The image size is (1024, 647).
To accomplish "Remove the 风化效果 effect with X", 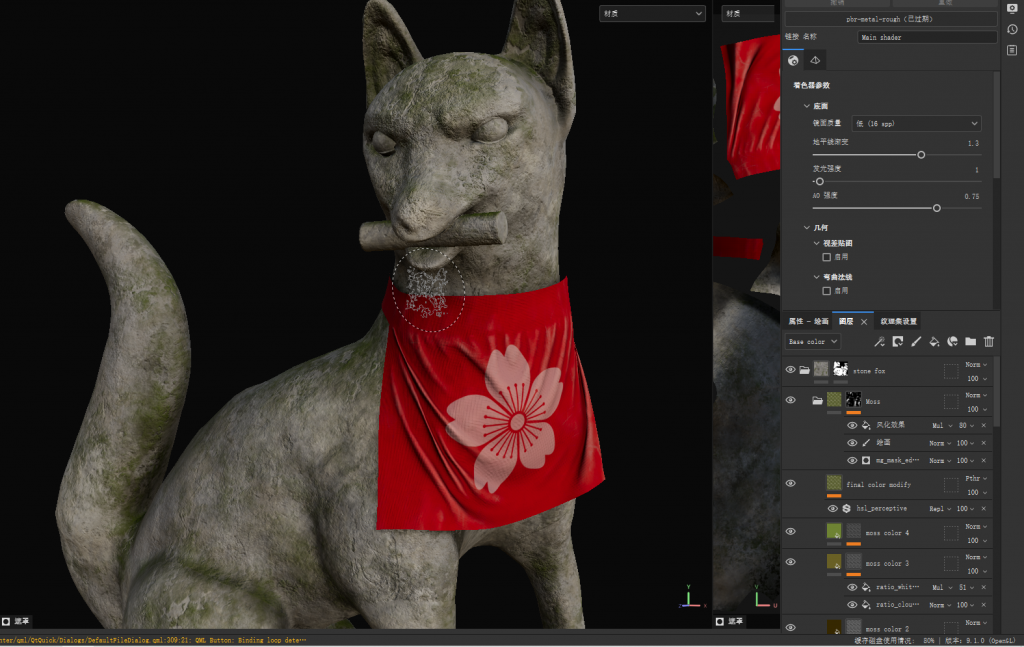I will [984, 425].
